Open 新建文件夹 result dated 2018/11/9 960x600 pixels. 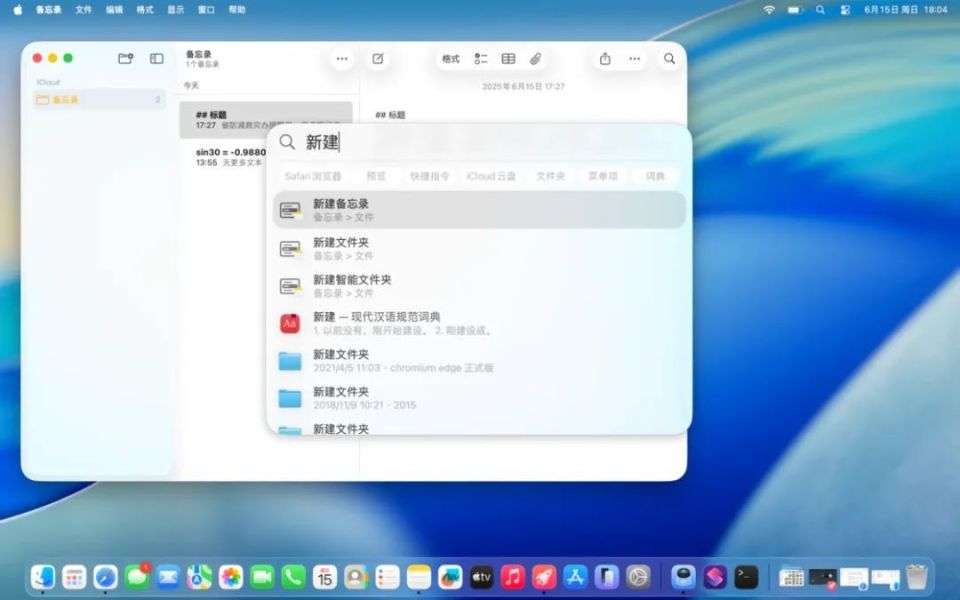click(x=479, y=398)
